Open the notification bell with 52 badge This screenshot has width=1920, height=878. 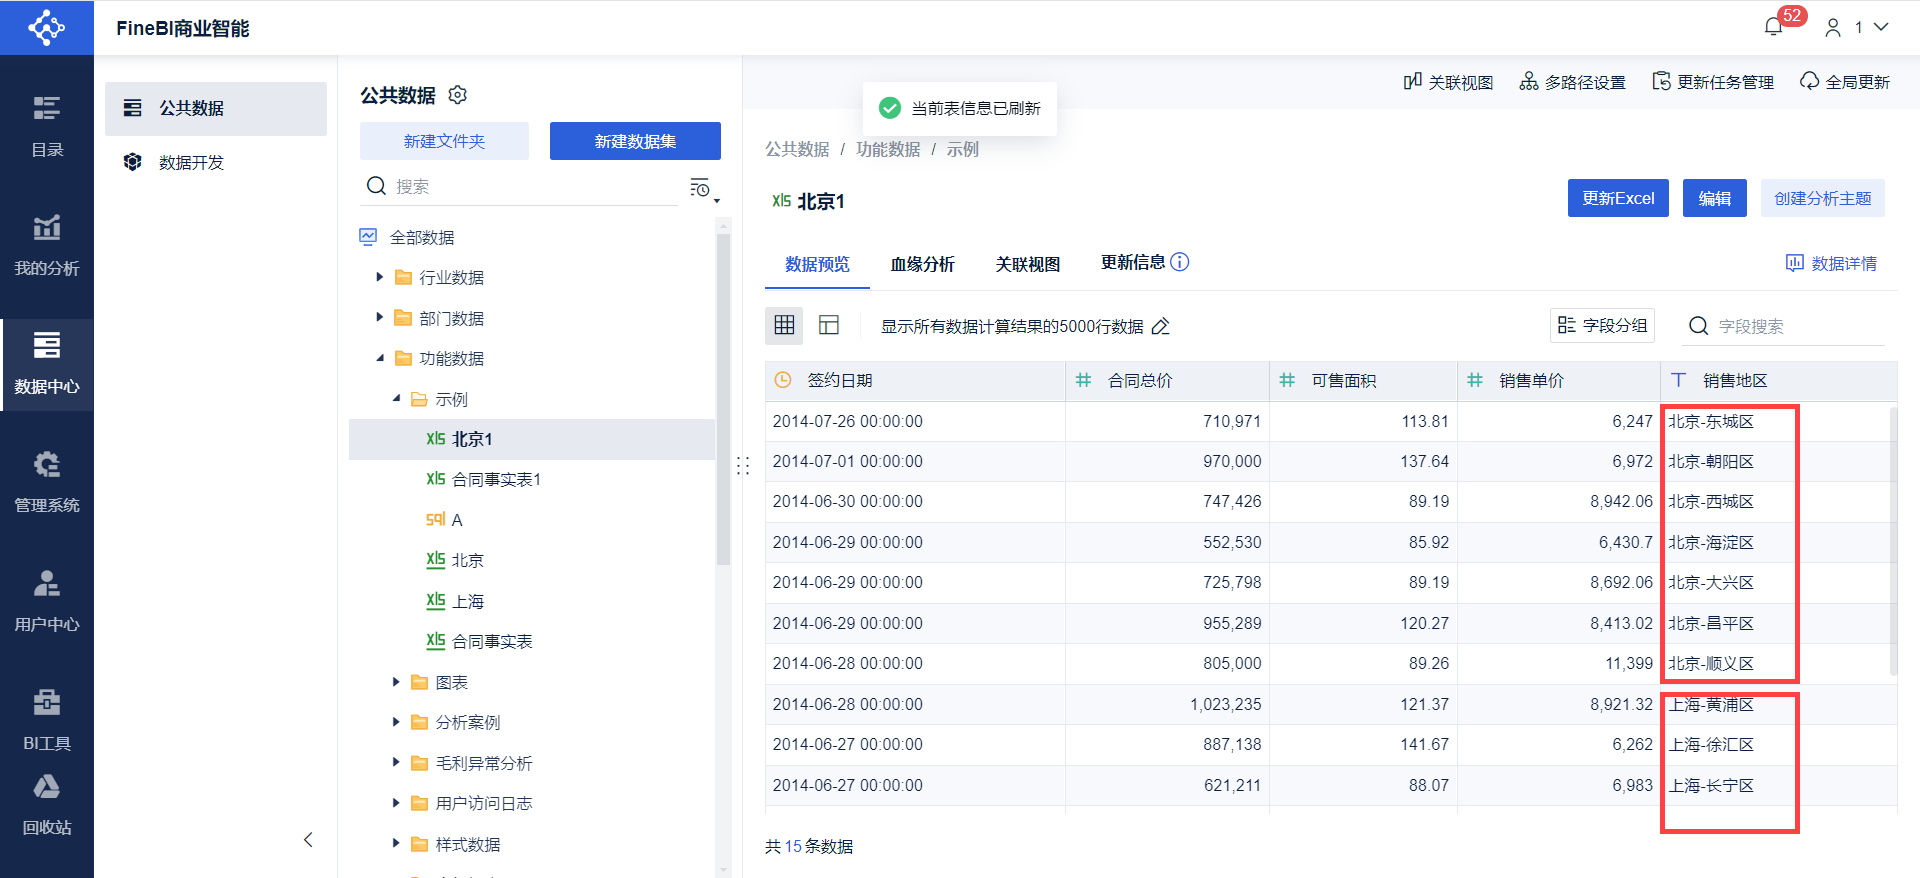coord(1774,27)
